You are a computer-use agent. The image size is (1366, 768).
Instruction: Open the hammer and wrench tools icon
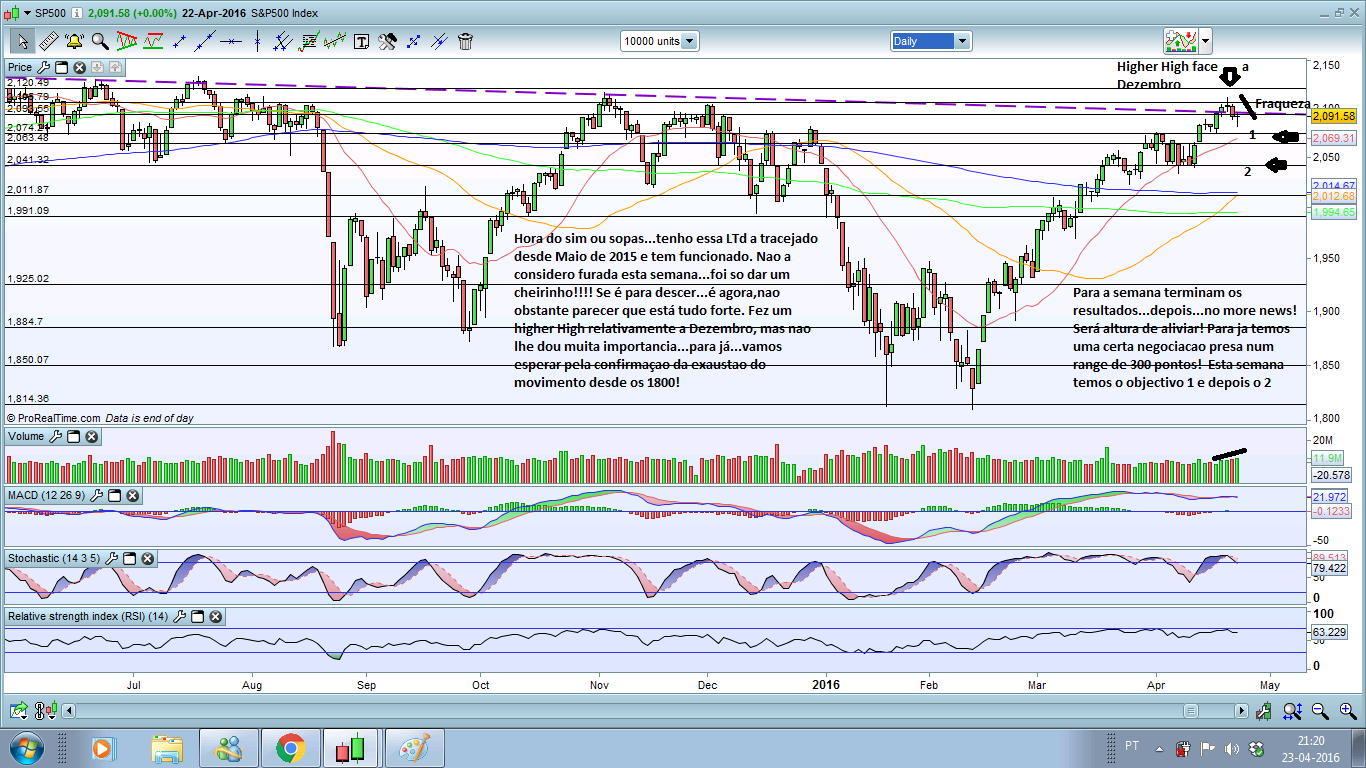pos(387,41)
